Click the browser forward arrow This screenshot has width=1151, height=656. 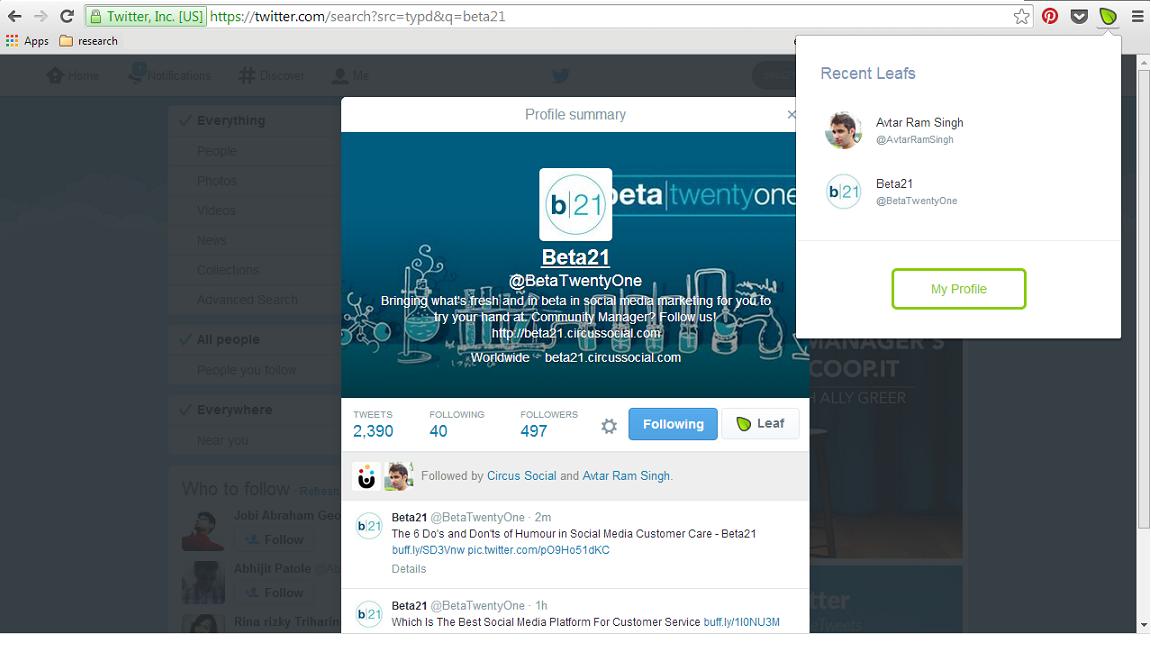click(41, 16)
